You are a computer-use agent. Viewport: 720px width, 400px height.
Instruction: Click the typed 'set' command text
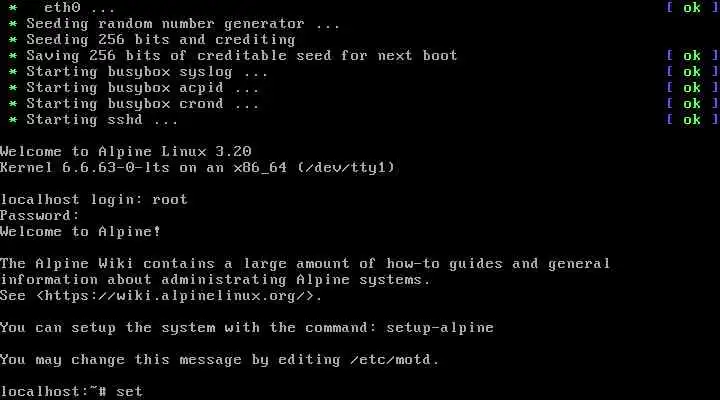[x=129, y=392]
